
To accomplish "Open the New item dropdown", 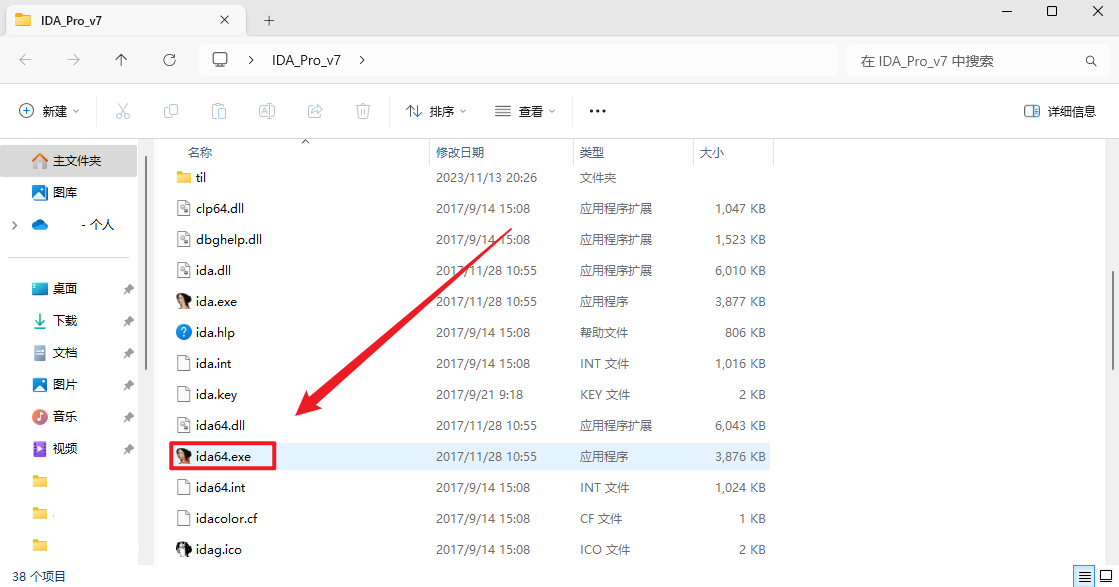I will pyautogui.click(x=49, y=111).
